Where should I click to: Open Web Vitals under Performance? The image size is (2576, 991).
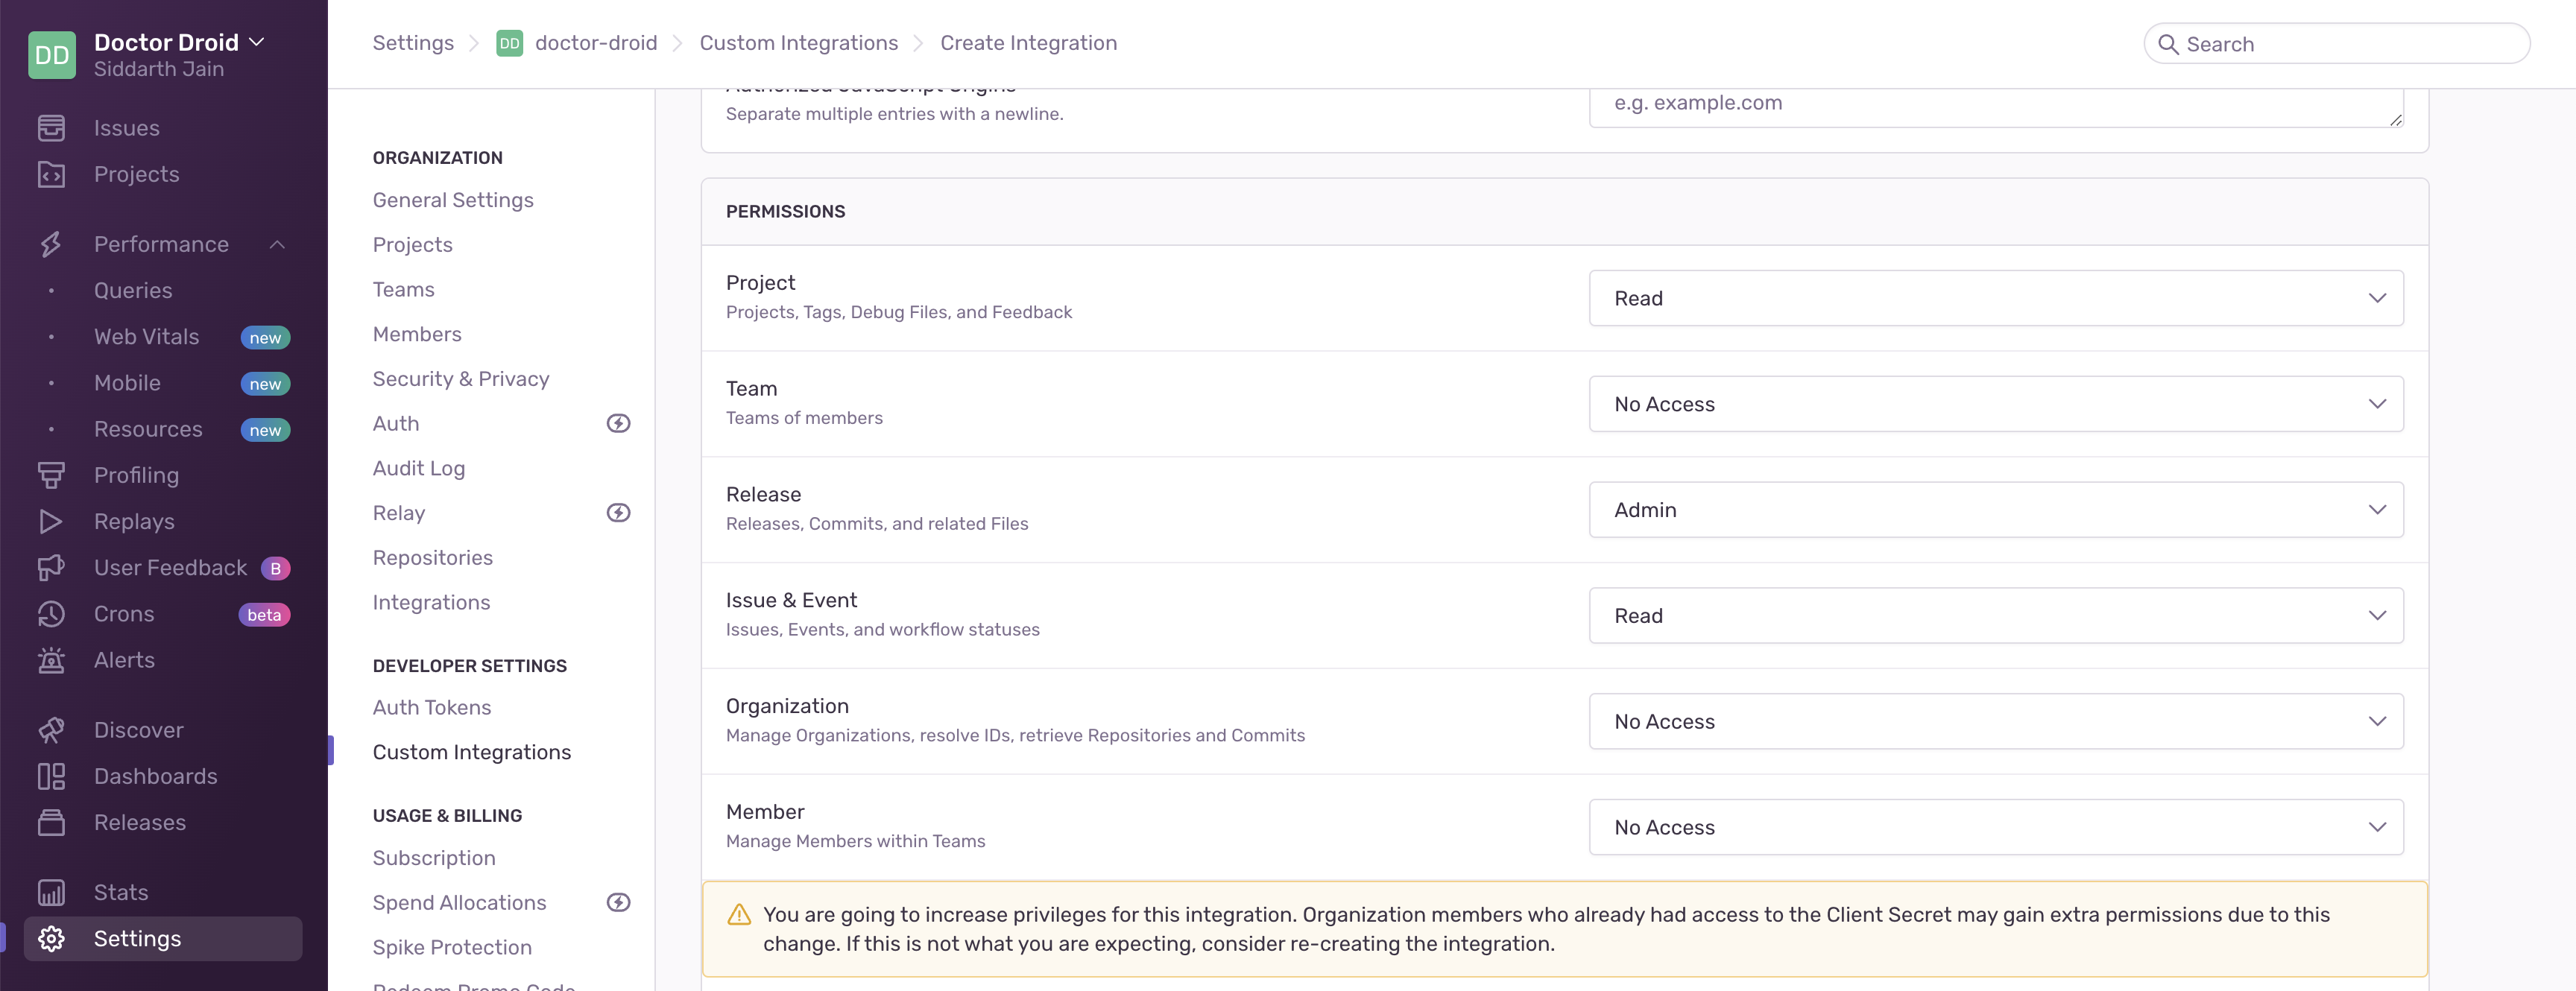pyautogui.click(x=146, y=337)
